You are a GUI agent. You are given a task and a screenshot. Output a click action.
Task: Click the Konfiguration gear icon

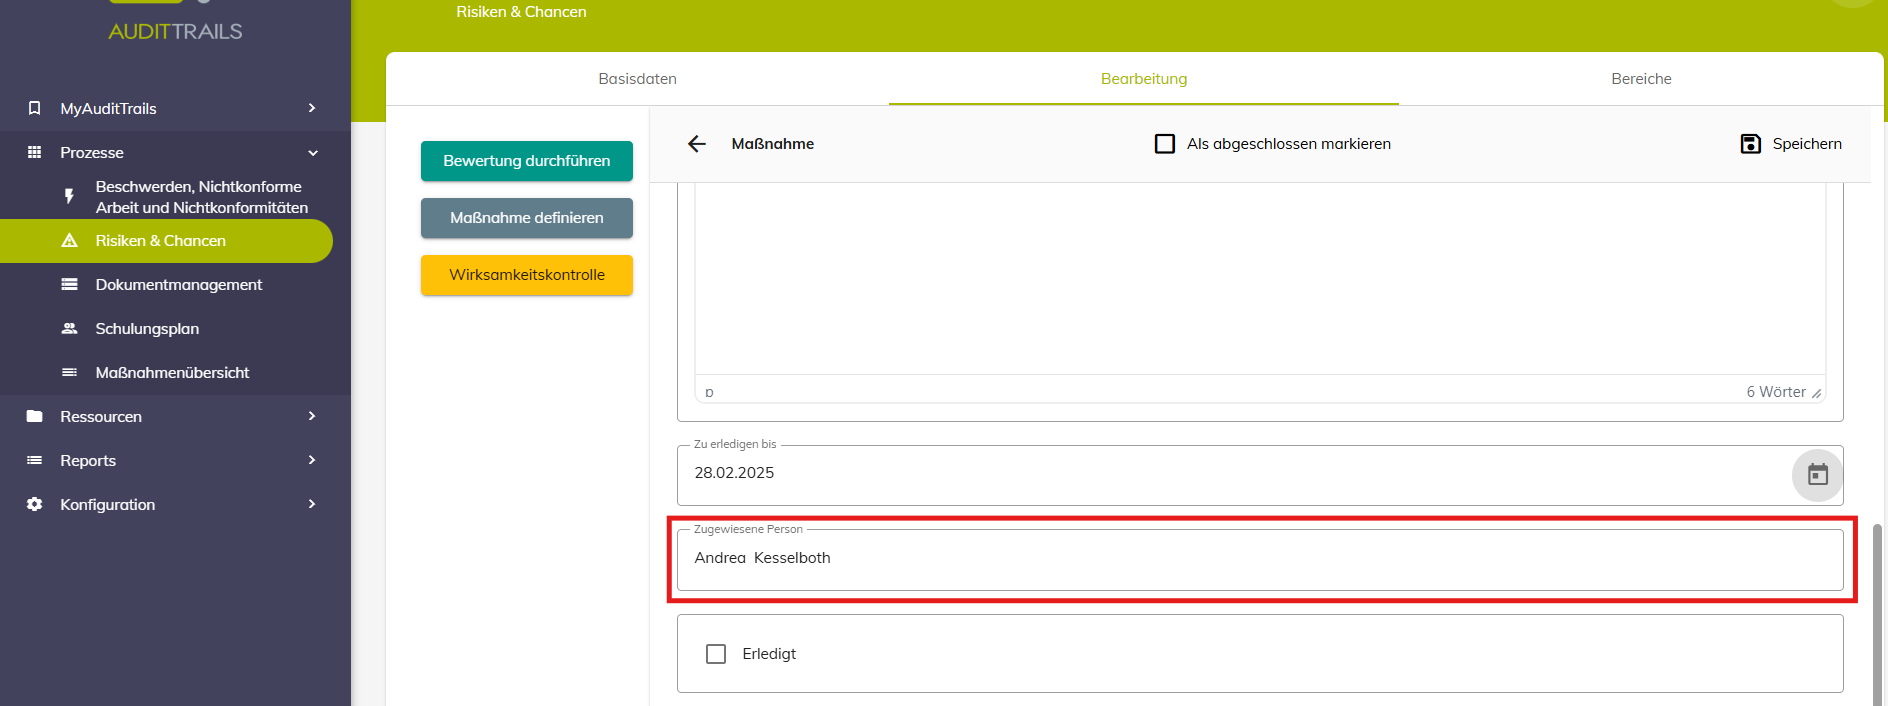35,504
